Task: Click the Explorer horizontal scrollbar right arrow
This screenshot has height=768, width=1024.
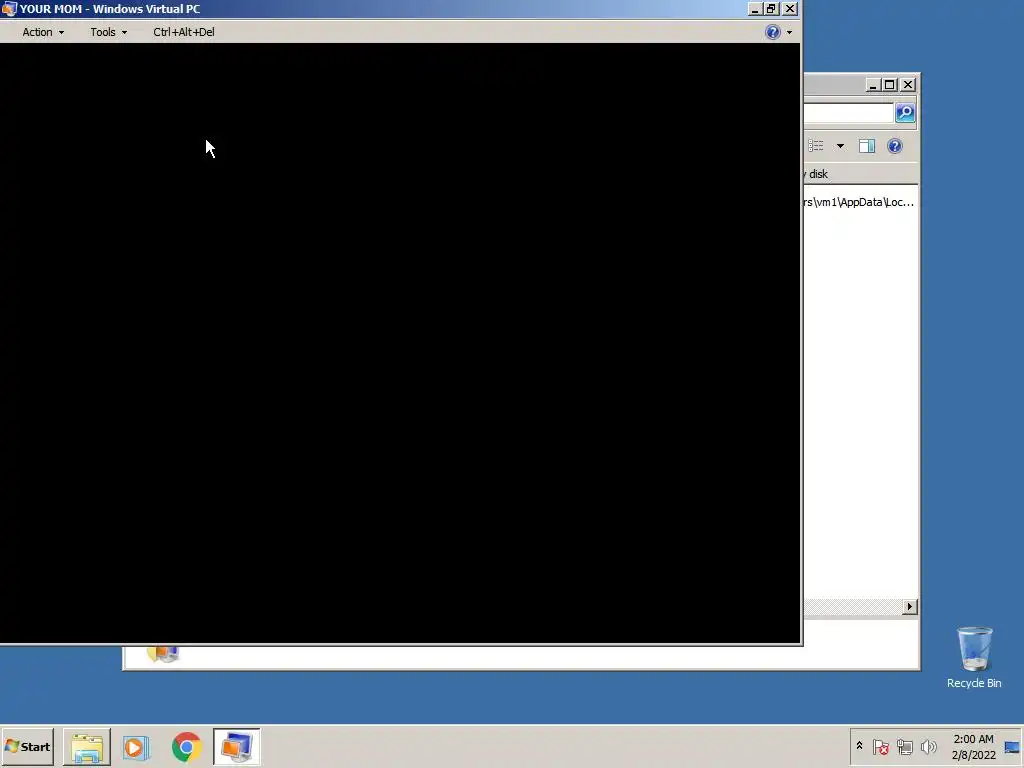Action: click(x=910, y=607)
